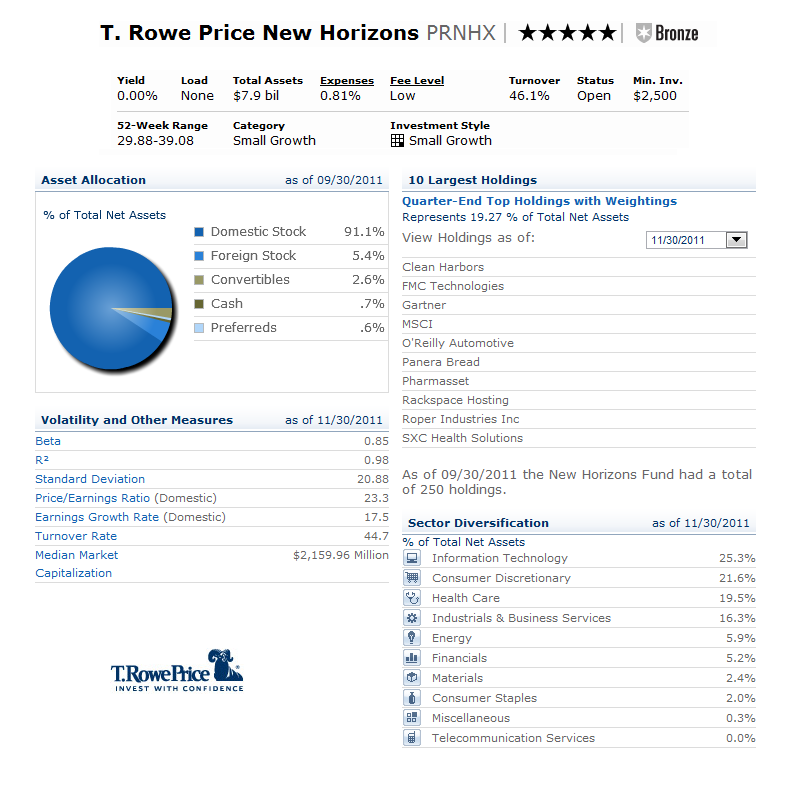Click the Energy light bulb icon
Screen dimensions: 800x788
412,637
